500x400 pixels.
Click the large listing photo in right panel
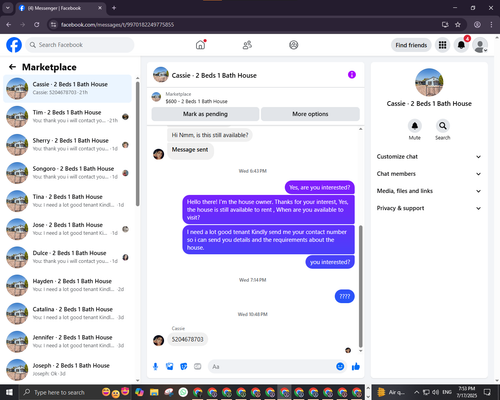[429, 82]
